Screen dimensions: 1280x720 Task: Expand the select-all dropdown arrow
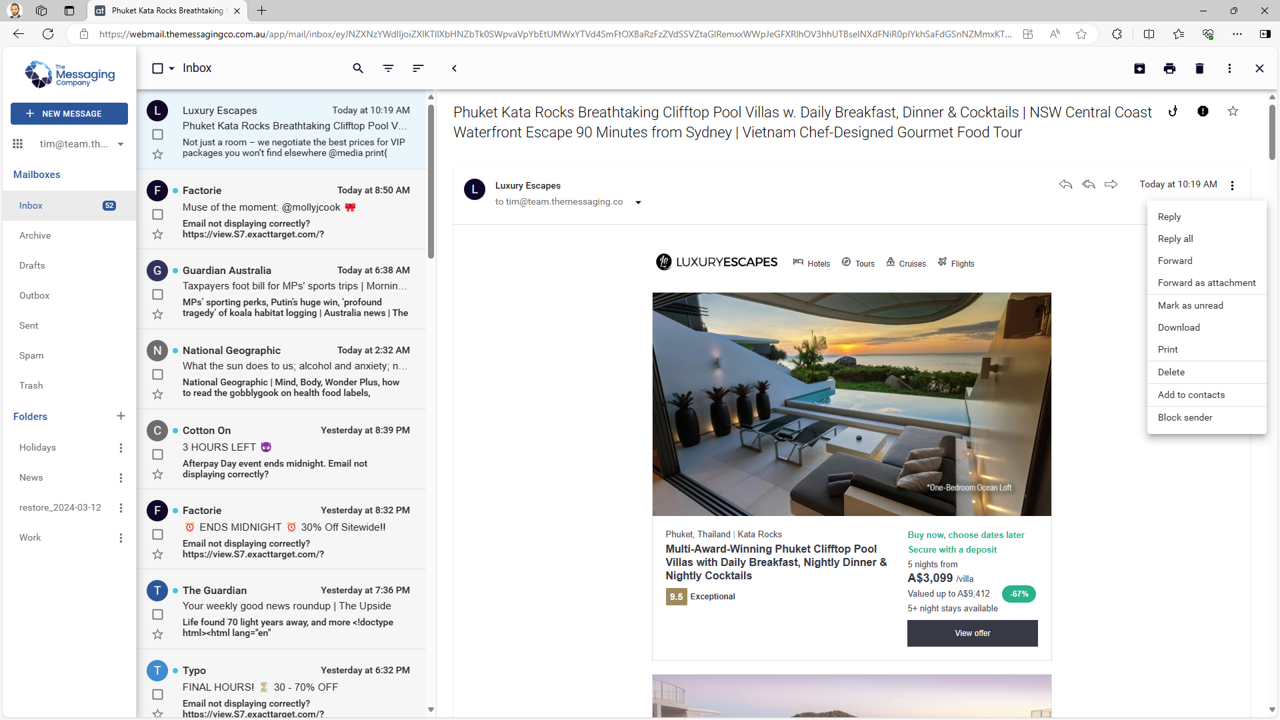[172, 69]
